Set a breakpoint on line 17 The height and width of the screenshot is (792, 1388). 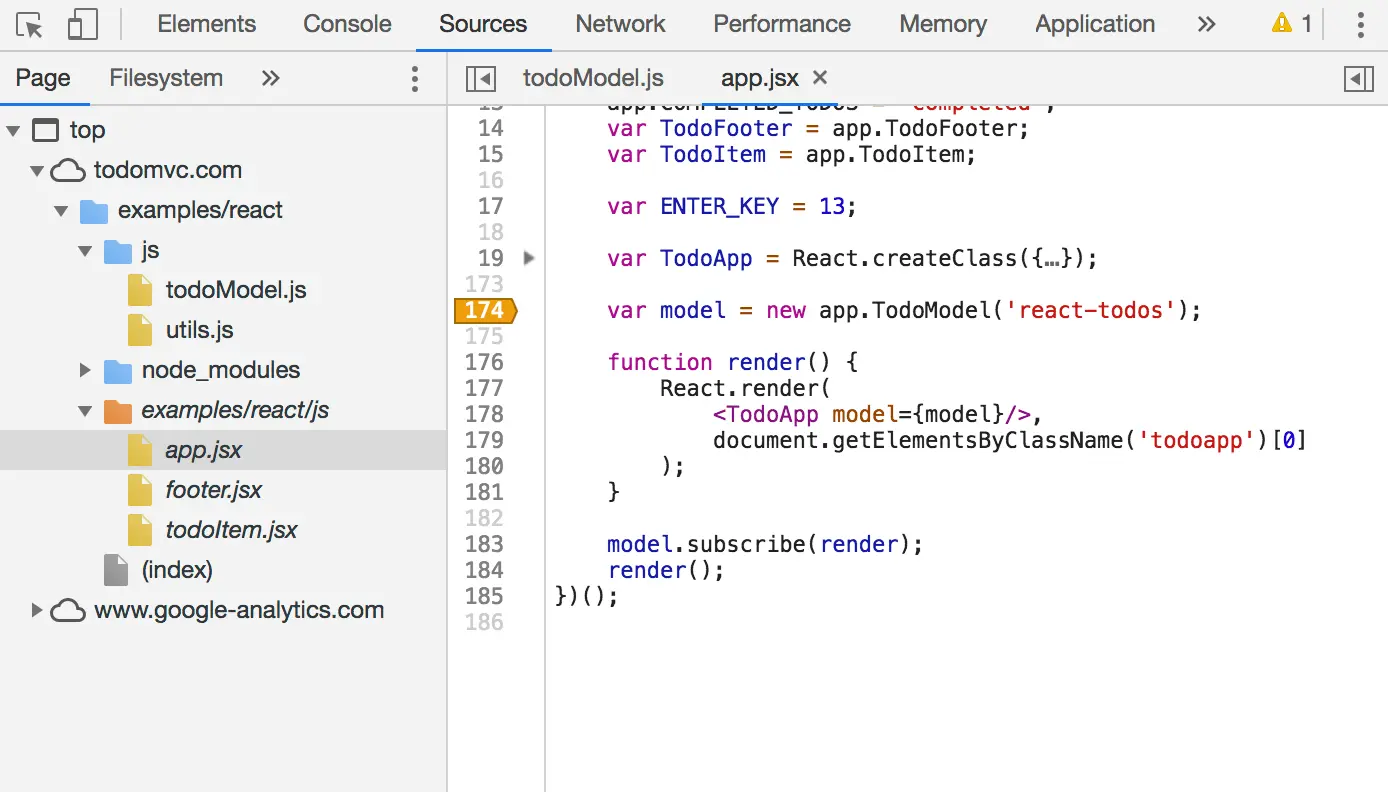click(491, 206)
